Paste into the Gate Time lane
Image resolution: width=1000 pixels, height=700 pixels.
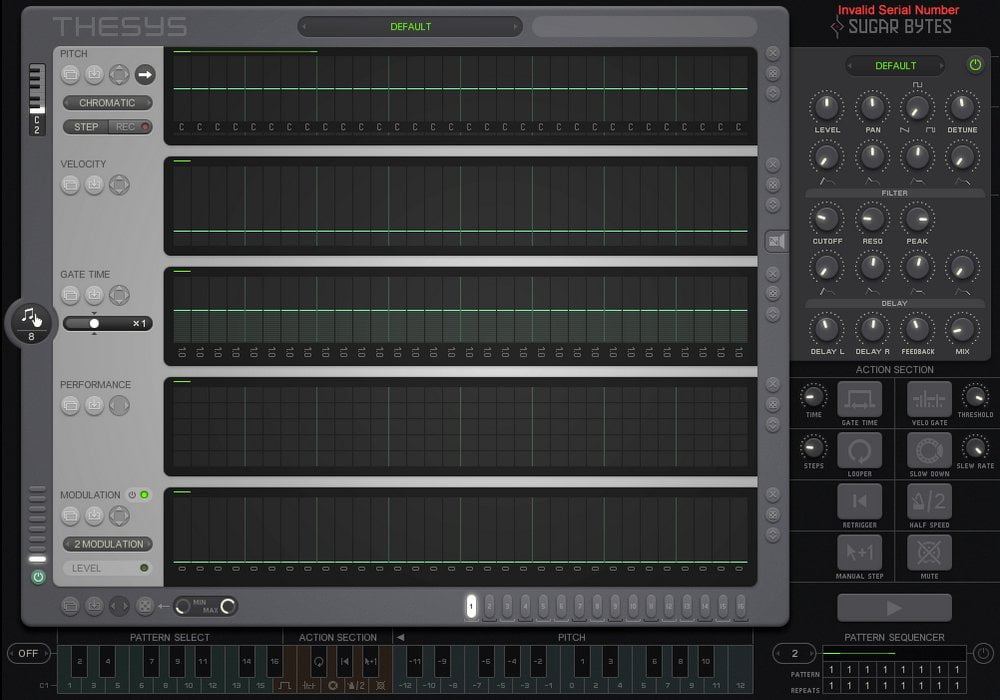pyautogui.click(x=94, y=295)
